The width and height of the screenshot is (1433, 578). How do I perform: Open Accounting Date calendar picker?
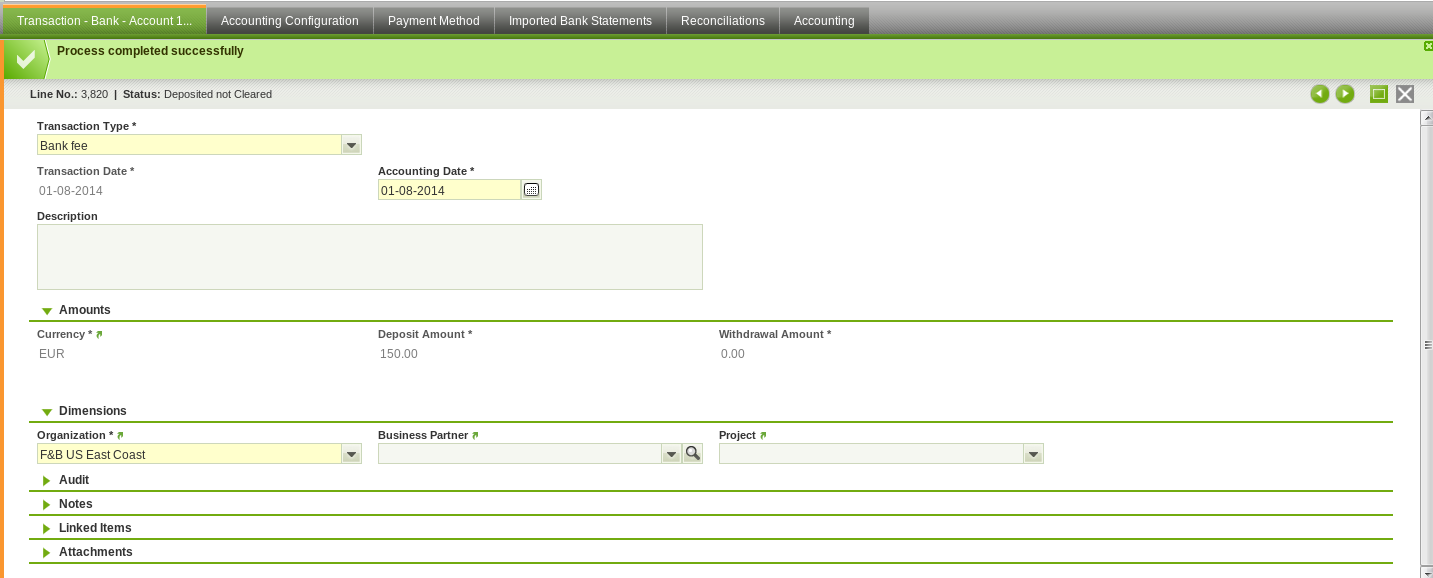click(x=532, y=190)
